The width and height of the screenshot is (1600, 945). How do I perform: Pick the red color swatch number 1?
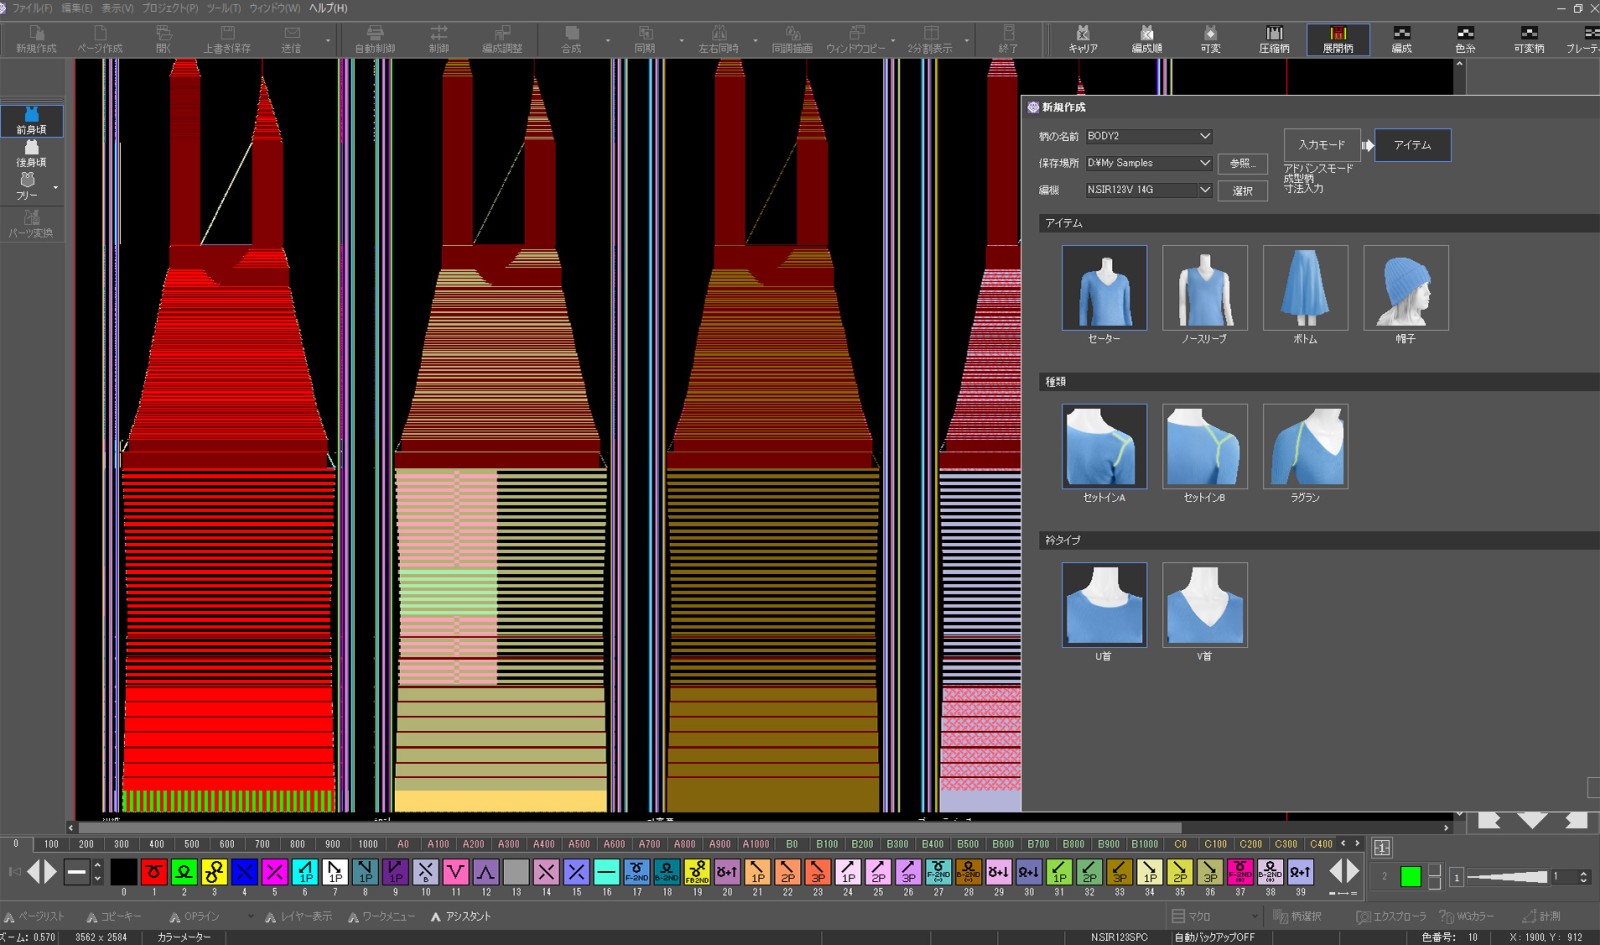(x=154, y=872)
